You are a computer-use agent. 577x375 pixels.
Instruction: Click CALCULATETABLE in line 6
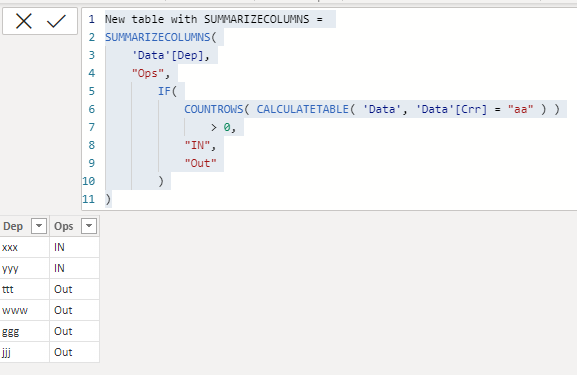coord(302,109)
